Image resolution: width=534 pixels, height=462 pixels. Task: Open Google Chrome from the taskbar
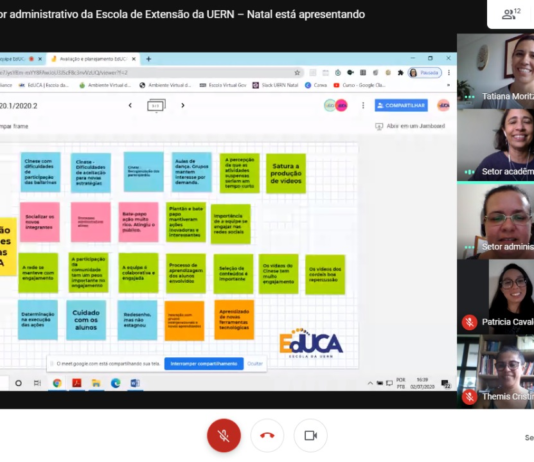point(57,383)
